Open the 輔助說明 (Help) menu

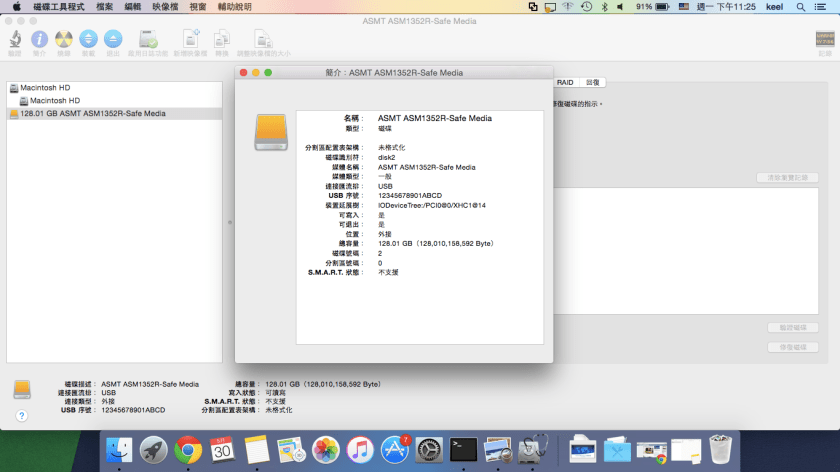coord(236,6)
